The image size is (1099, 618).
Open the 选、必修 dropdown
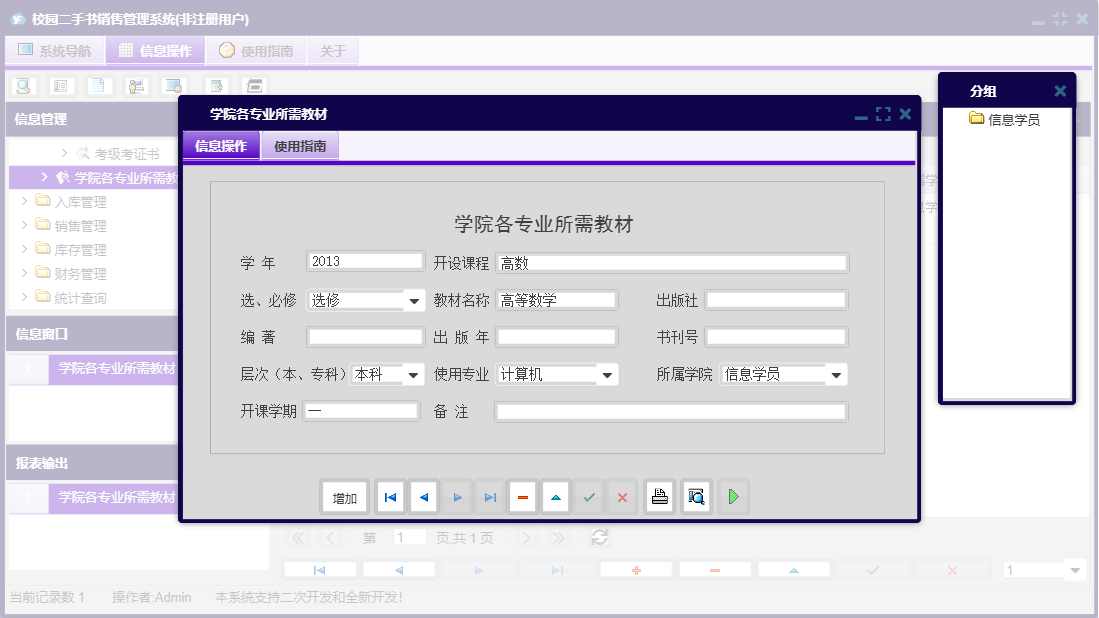pyautogui.click(x=413, y=299)
